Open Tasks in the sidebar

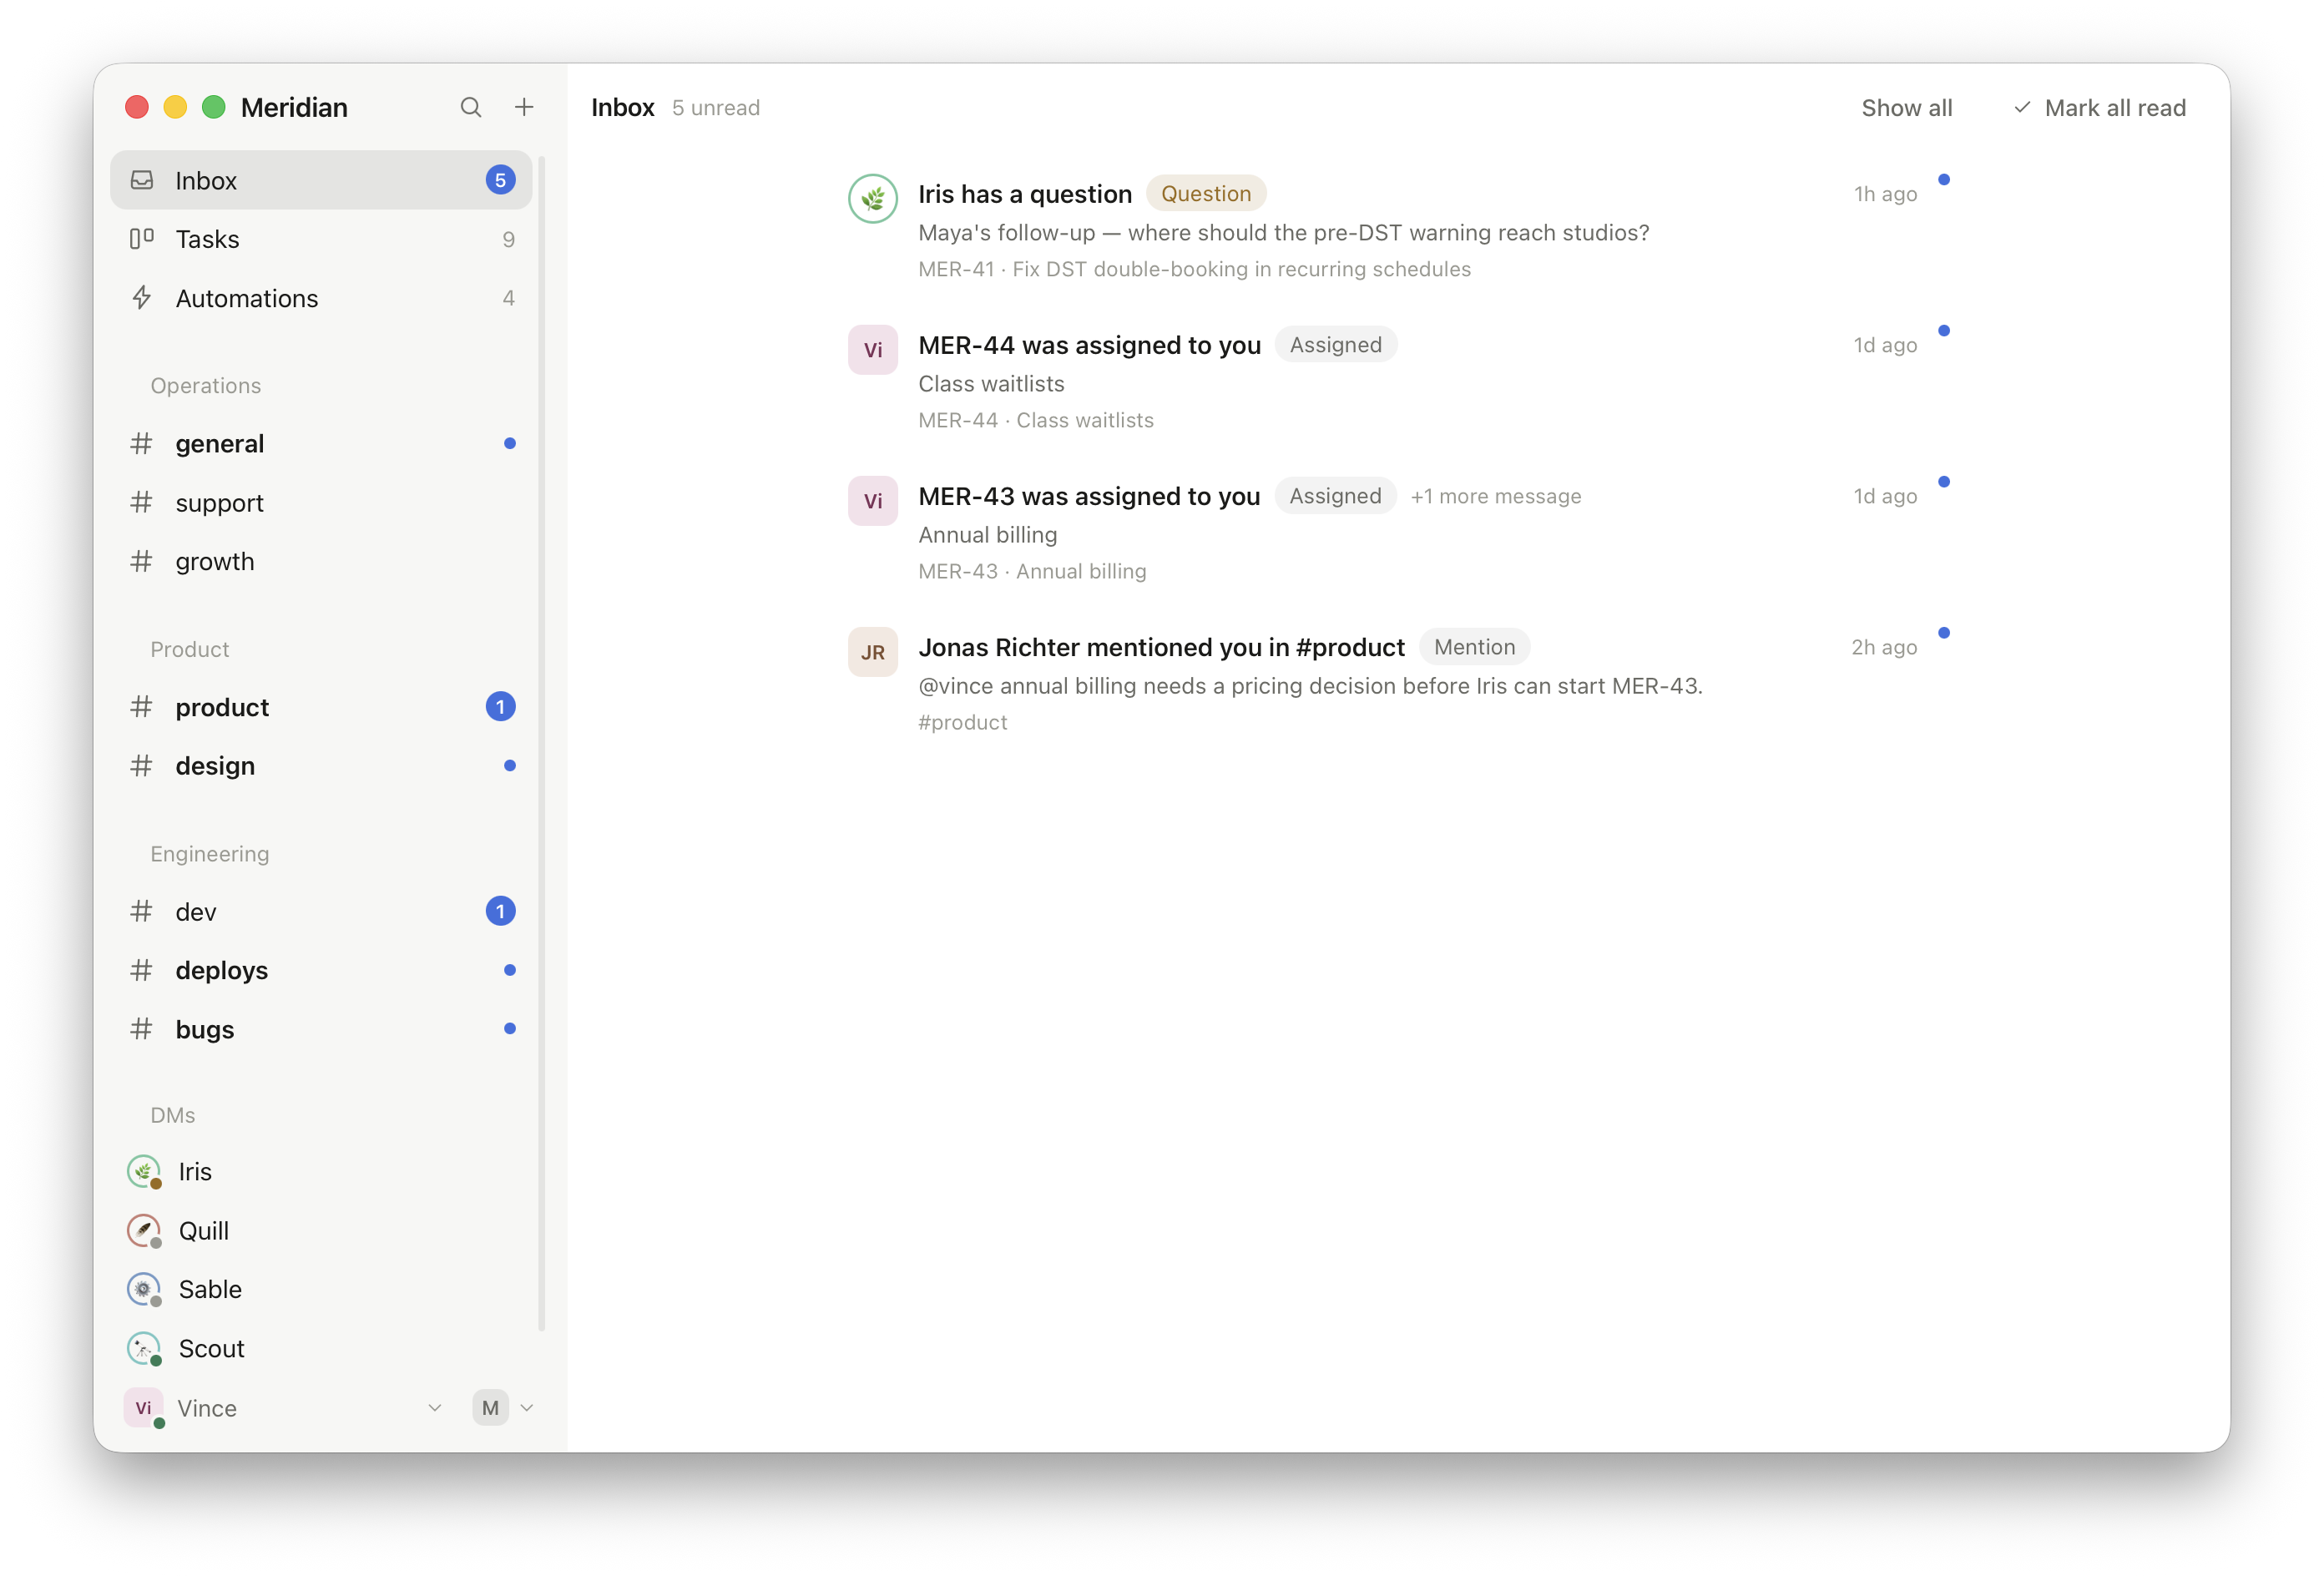coord(321,239)
